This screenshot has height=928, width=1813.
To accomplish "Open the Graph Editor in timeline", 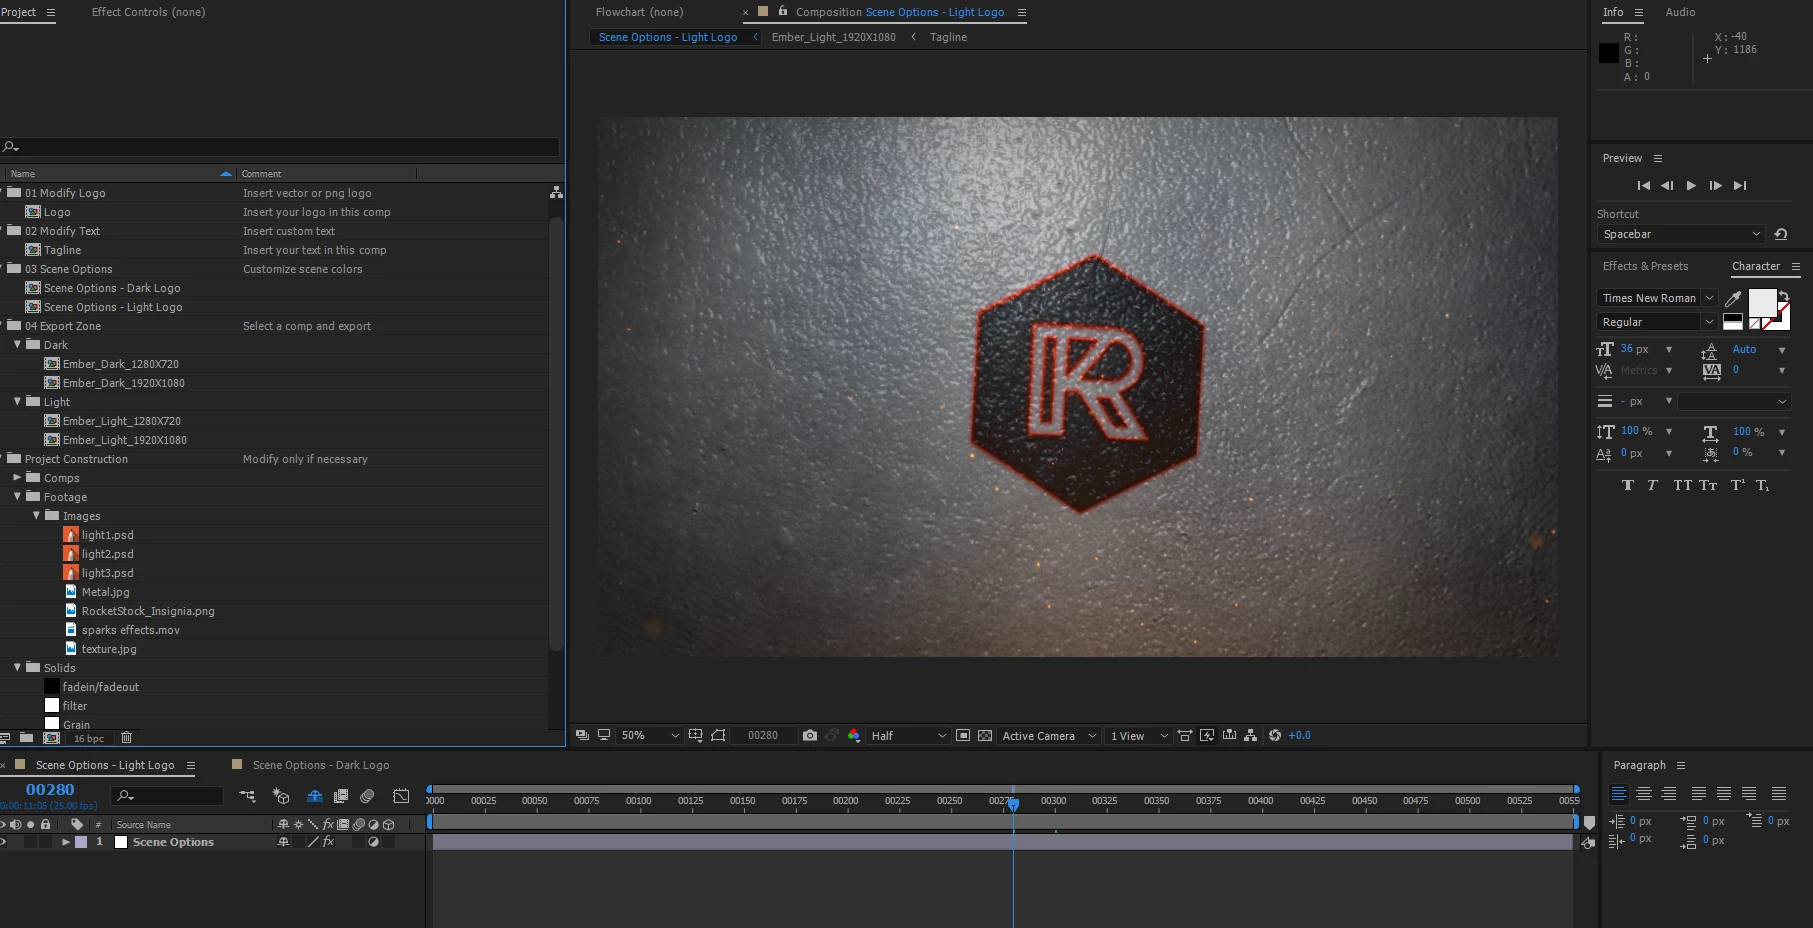I will click(x=401, y=797).
